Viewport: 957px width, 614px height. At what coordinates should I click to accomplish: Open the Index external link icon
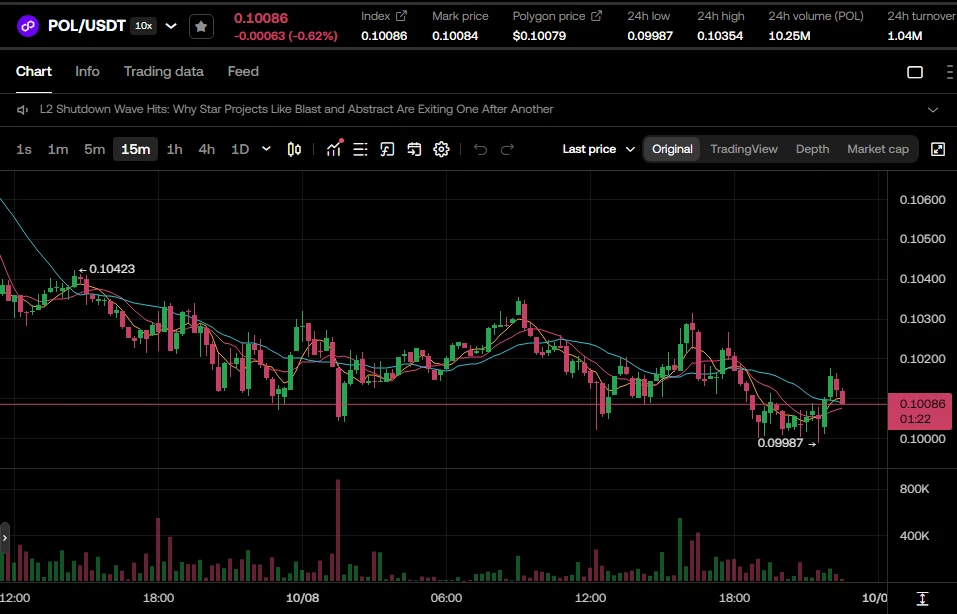click(401, 16)
